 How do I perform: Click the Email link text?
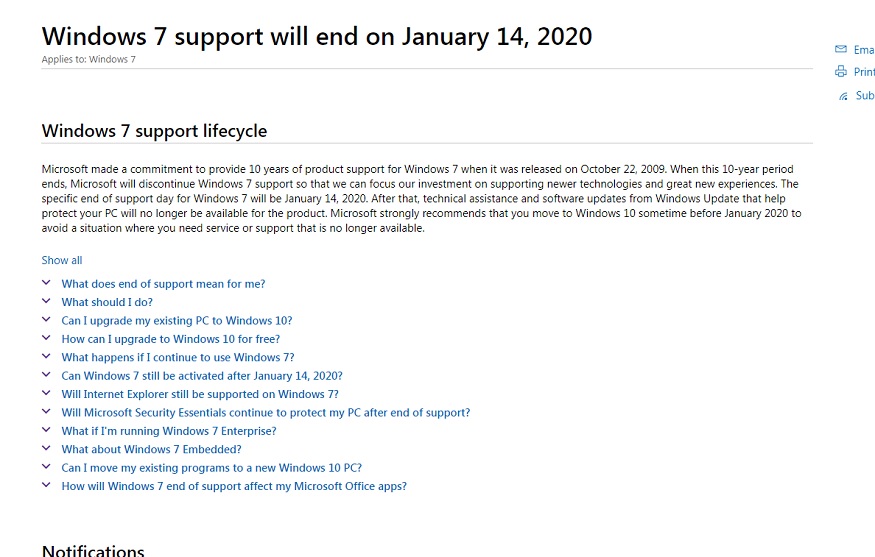864,49
